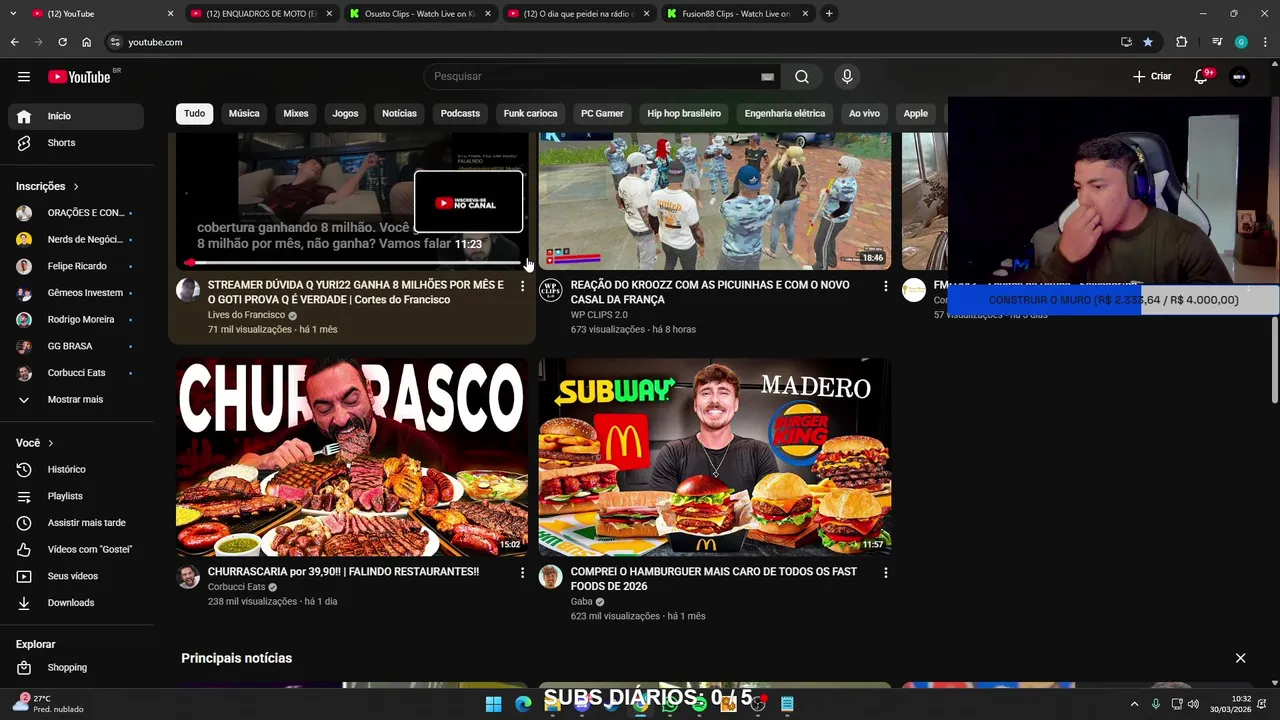The height and width of the screenshot is (720, 1280).
Task: Open the on-screen keyboard icon in search
Action: click(767, 77)
